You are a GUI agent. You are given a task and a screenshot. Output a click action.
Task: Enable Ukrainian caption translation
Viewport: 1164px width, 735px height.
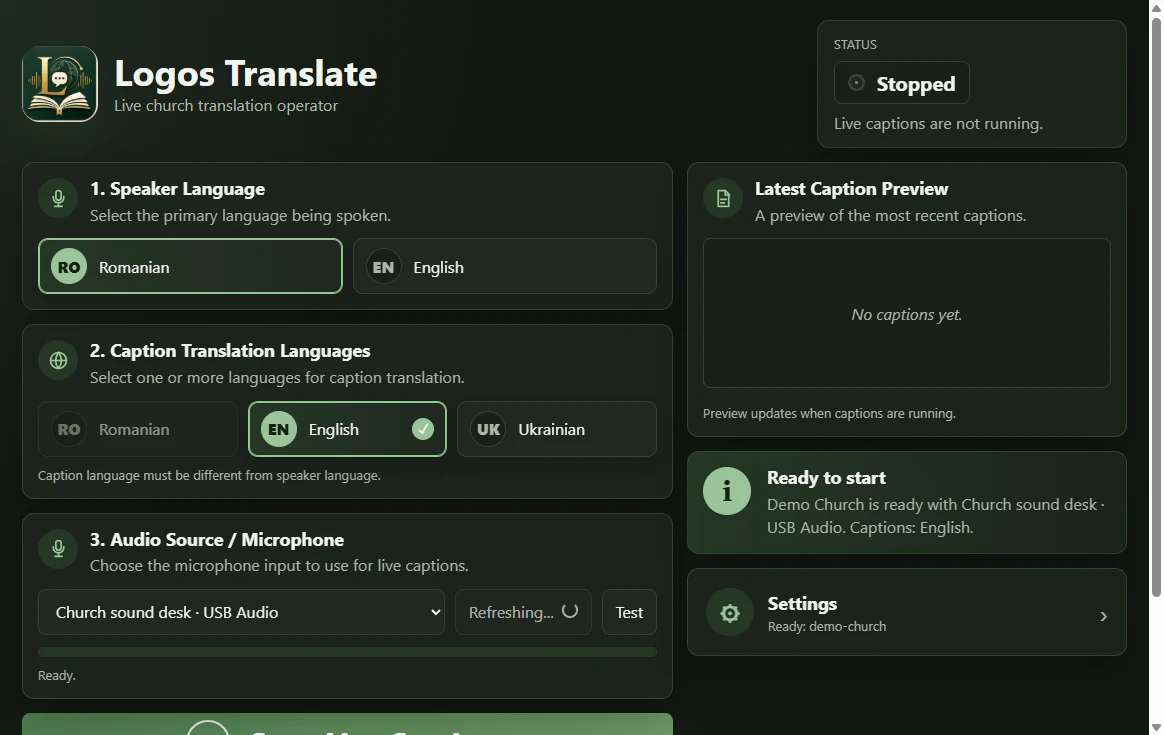click(557, 429)
